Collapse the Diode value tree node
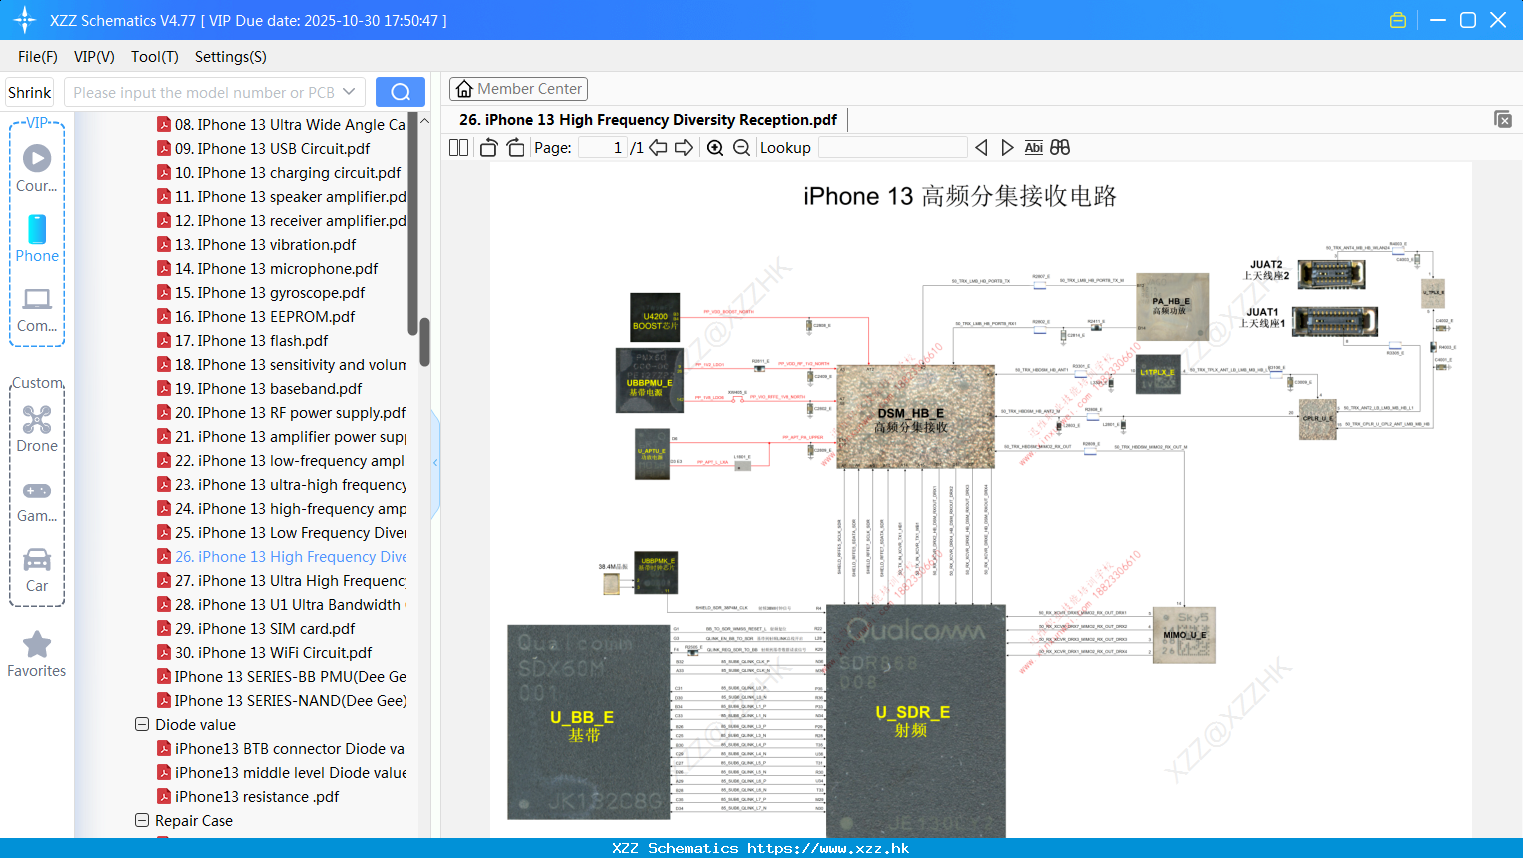This screenshot has height=858, width=1523. (142, 724)
